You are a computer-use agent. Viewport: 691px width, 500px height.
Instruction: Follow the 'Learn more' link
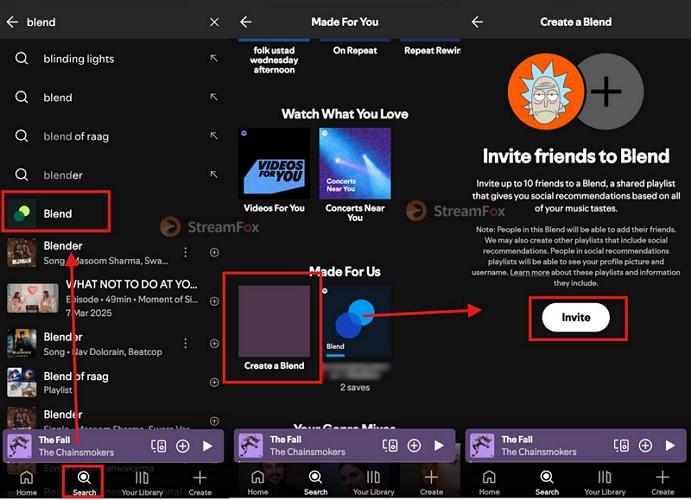[x=530, y=272]
